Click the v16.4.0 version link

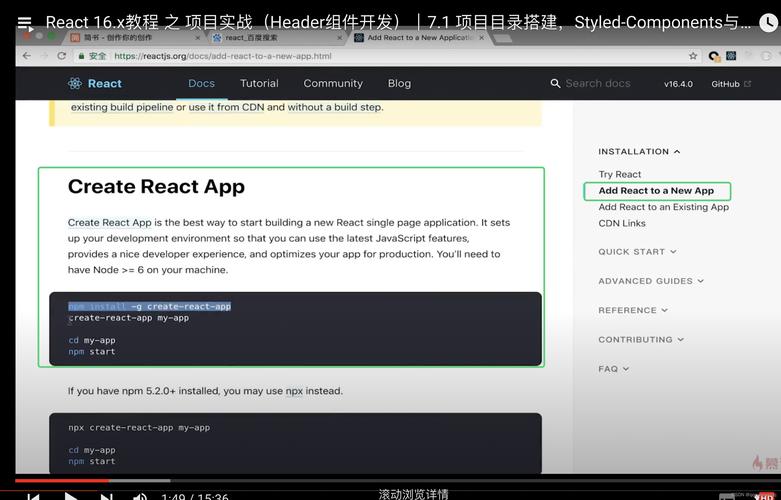click(x=678, y=84)
